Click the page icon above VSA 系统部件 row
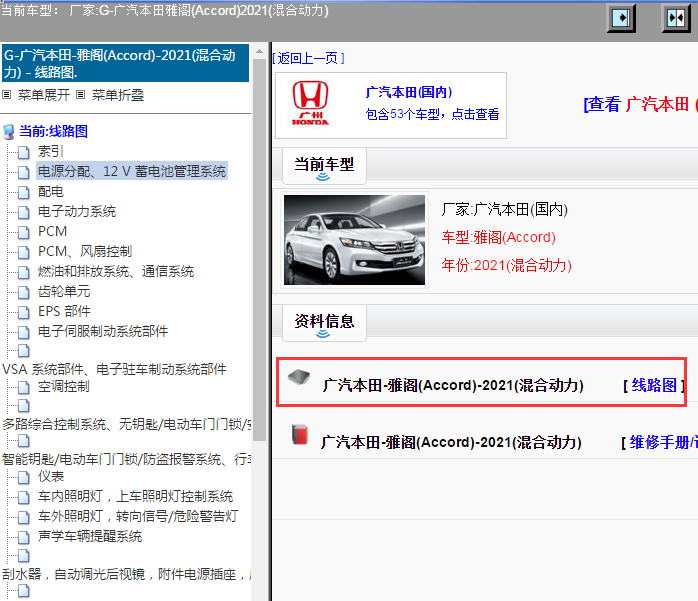 24,351
